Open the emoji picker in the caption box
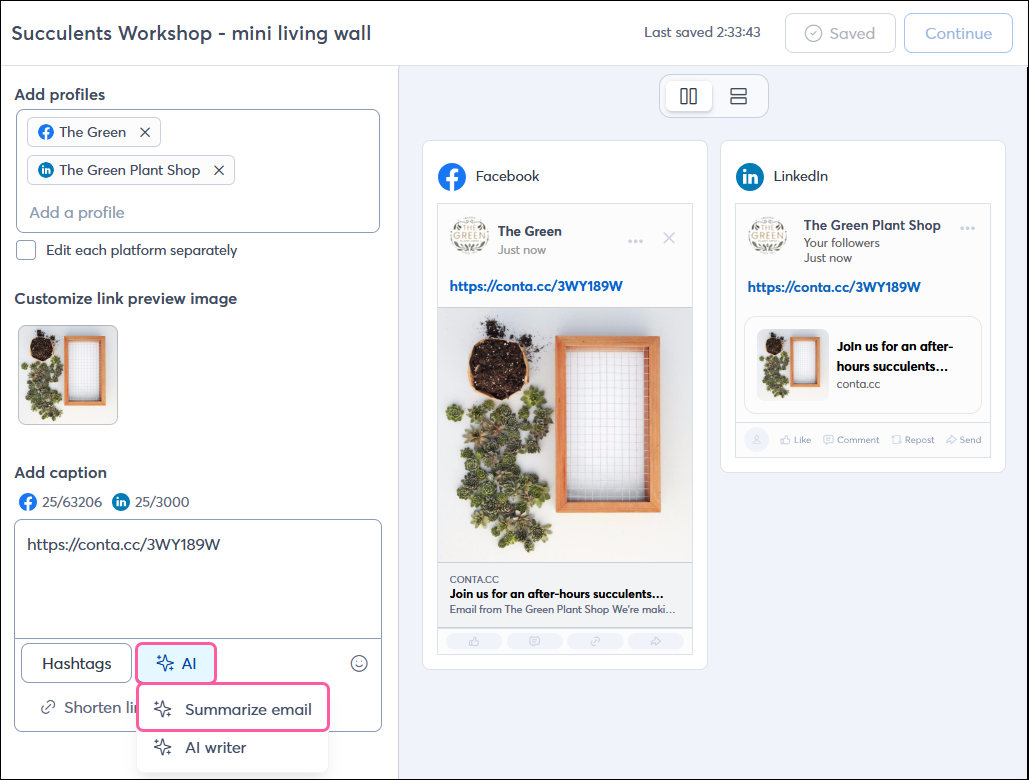Screen dimensions: 1029x780 pos(359,663)
